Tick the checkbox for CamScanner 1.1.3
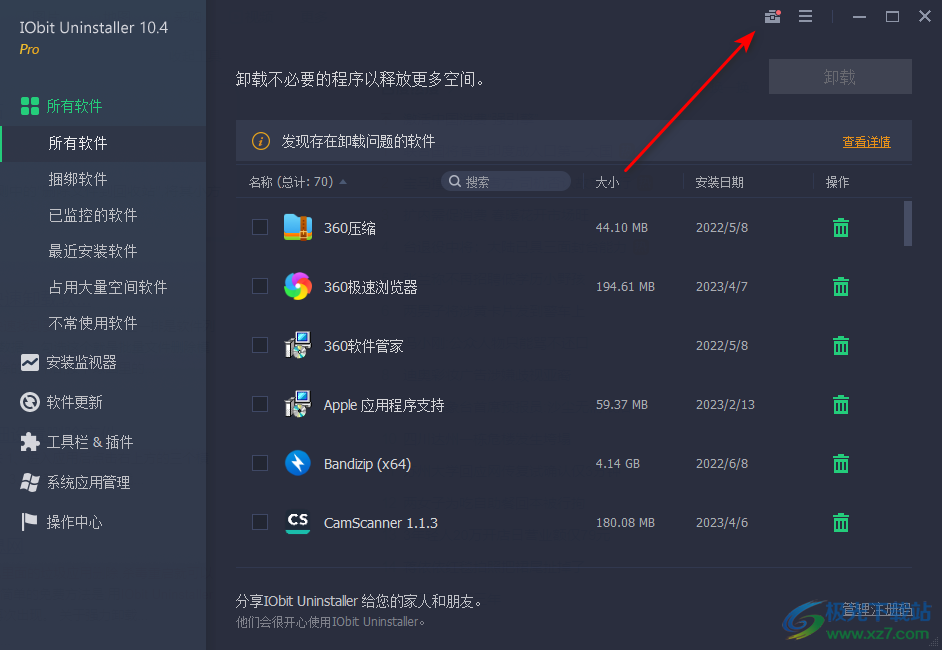 (x=260, y=522)
